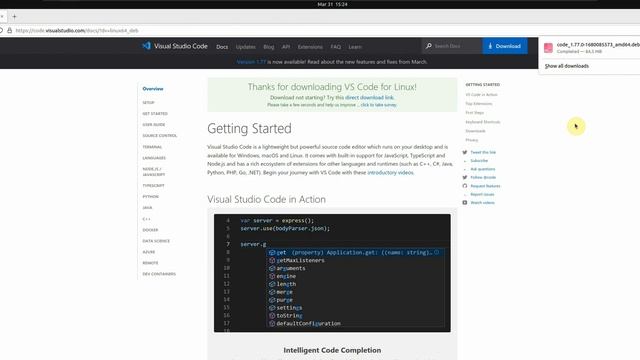
Task: Click the Visual Studio Code site title
Action: [x=181, y=46]
